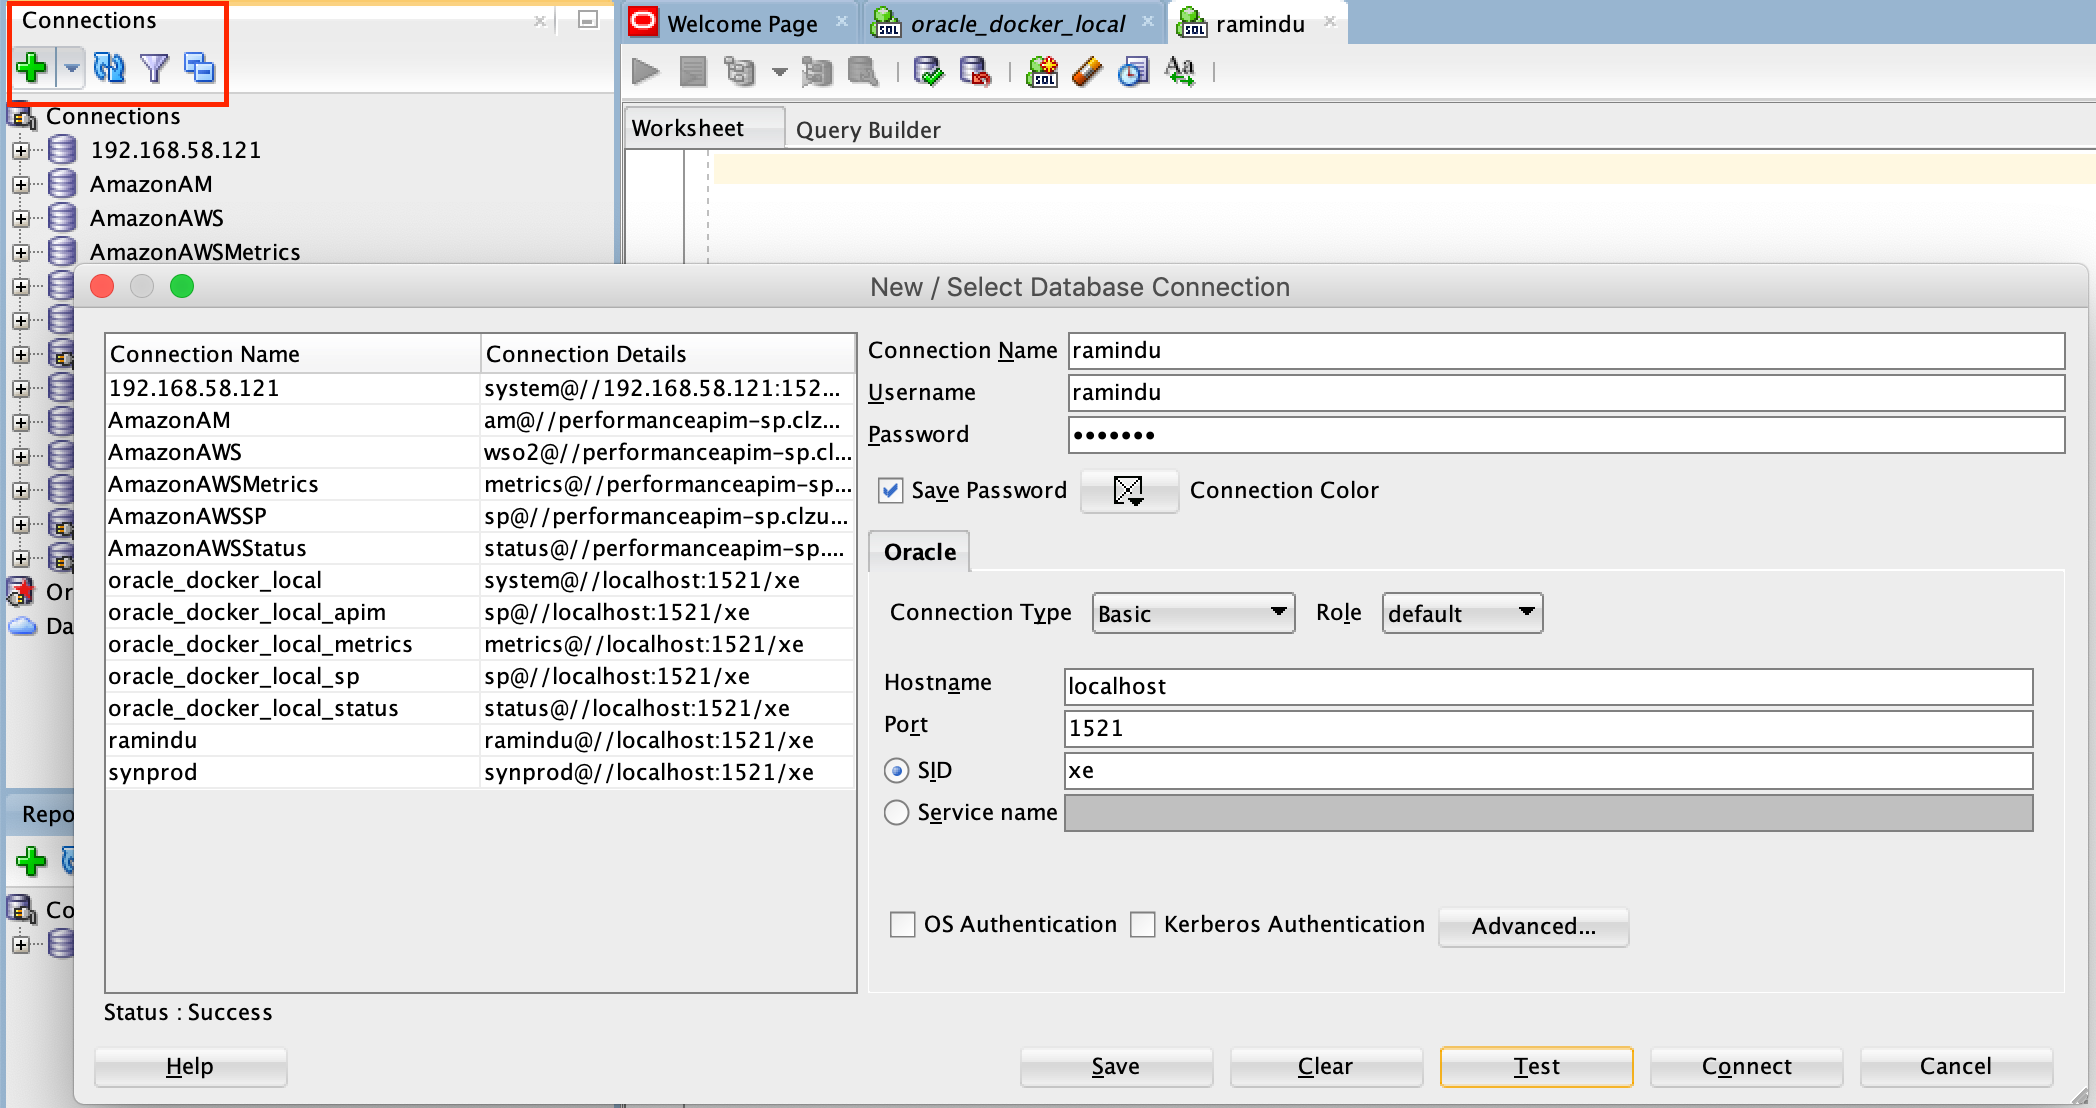Screen dimensions: 2096x1108
Task: Click the SQL History clock icon
Action: 1133,72
